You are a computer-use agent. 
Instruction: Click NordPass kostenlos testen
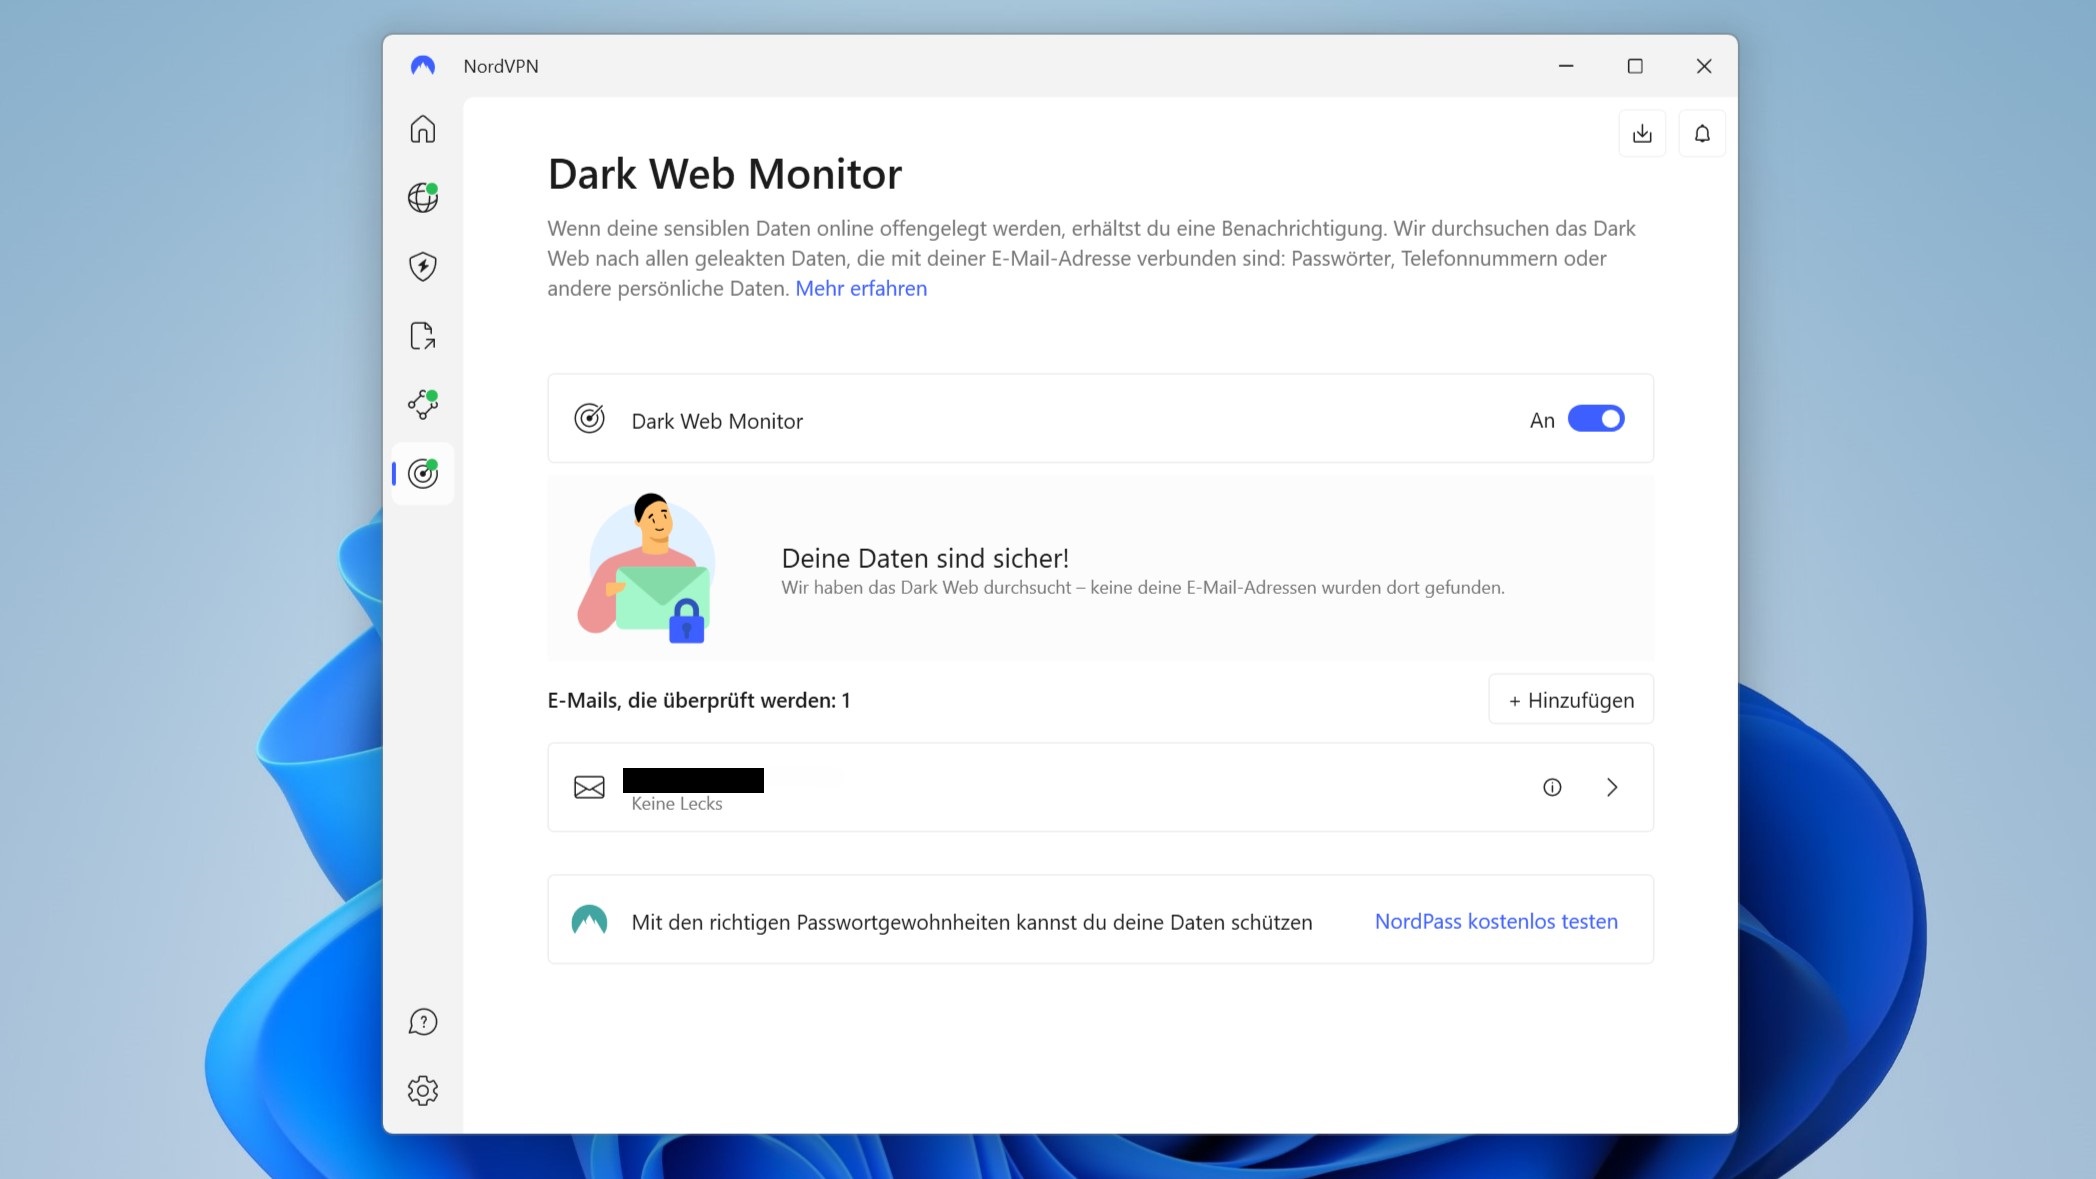pos(1495,921)
